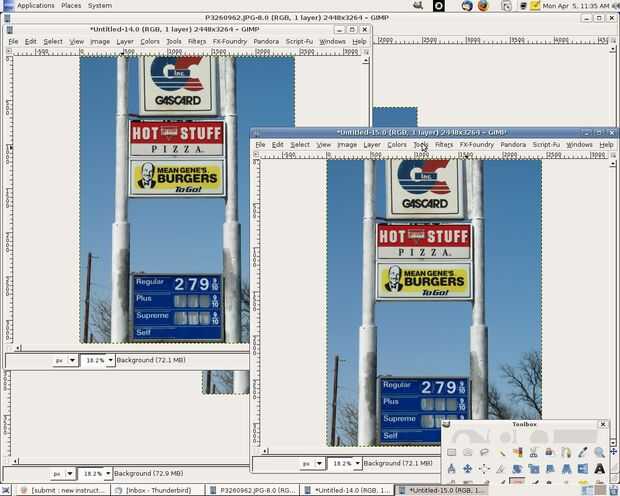This screenshot has width=620, height=496.
Task: Open Places menu in top panel
Action: (x=71, y=6)
